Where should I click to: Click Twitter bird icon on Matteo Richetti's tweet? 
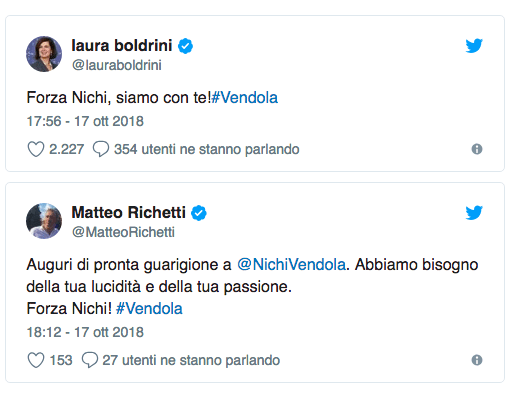tap(474, 213)
